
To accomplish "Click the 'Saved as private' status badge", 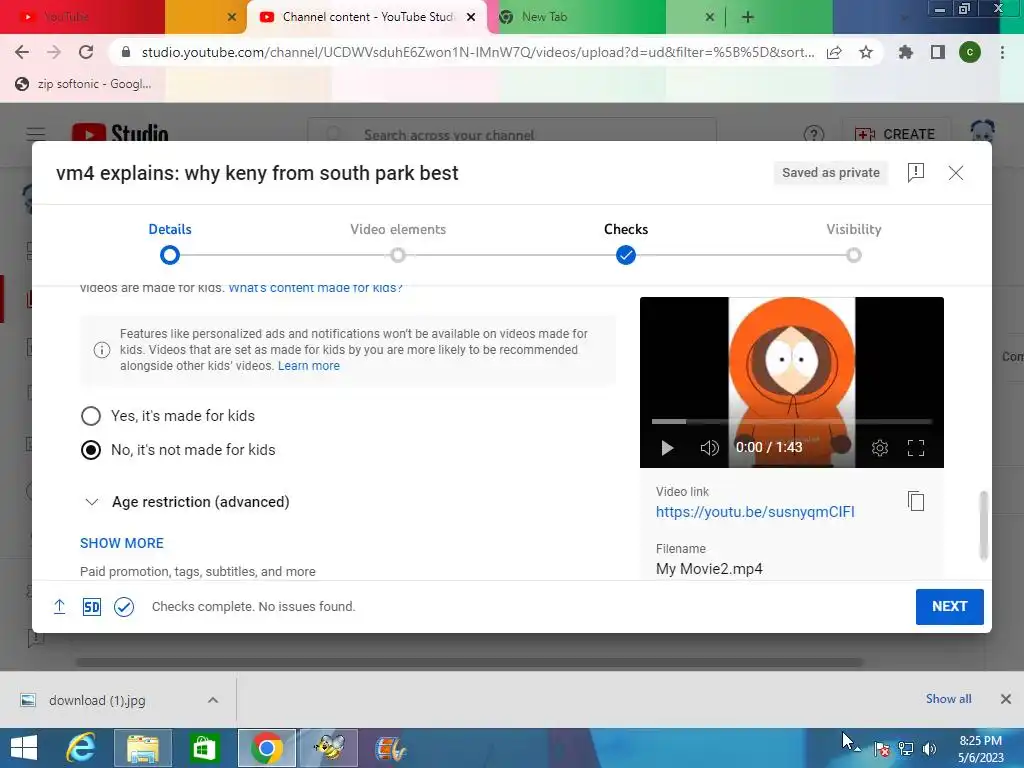I will tap(831, 172).
